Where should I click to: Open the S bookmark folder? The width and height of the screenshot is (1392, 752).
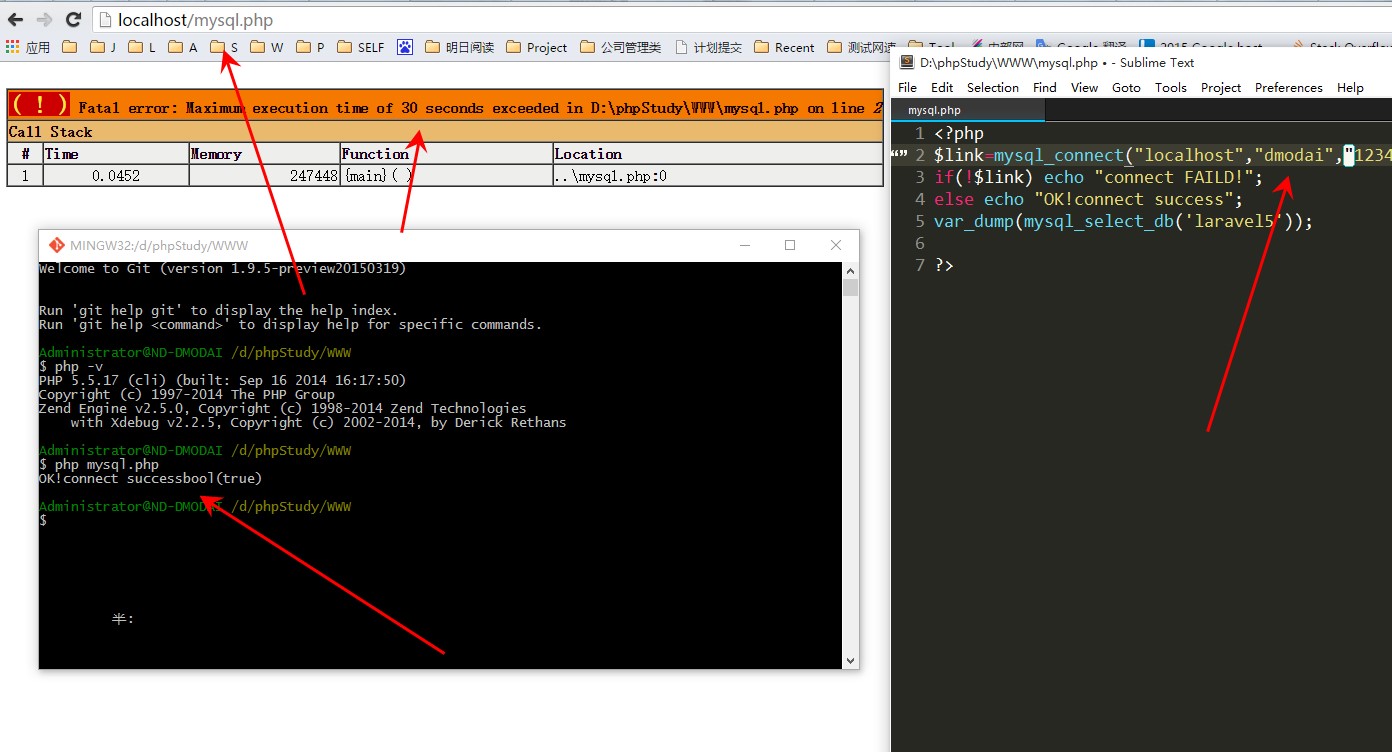[x=224, y=47]
